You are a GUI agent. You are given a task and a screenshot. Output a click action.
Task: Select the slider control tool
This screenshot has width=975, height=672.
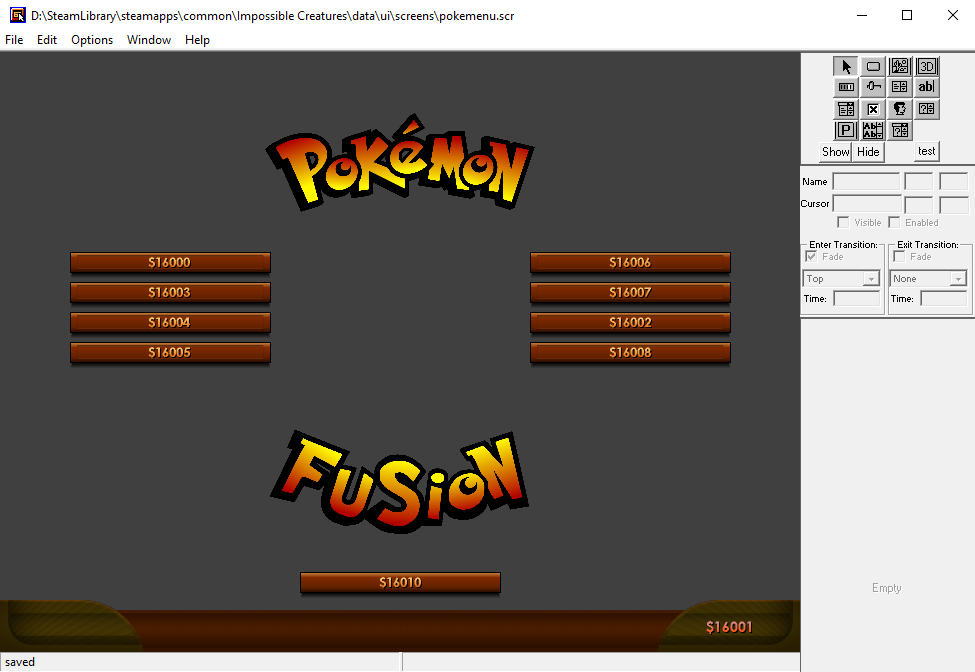873,87
